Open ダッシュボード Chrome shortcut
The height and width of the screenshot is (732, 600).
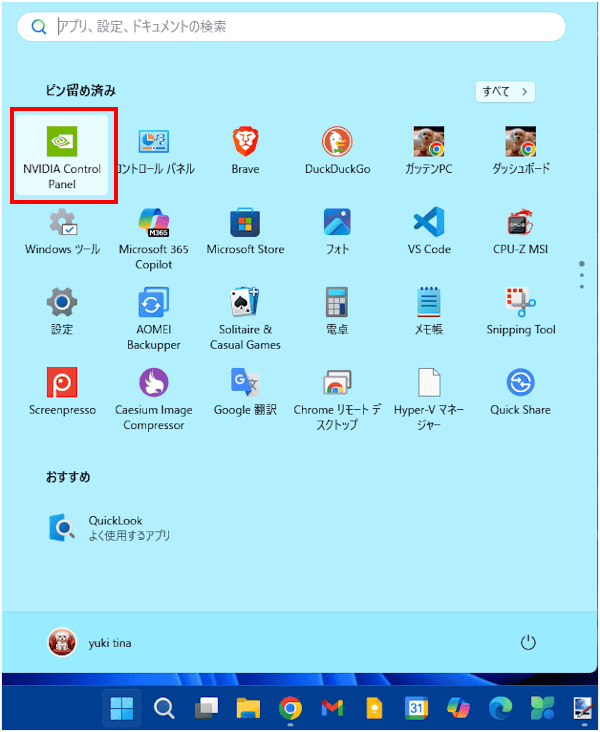[x=521, y=151]
